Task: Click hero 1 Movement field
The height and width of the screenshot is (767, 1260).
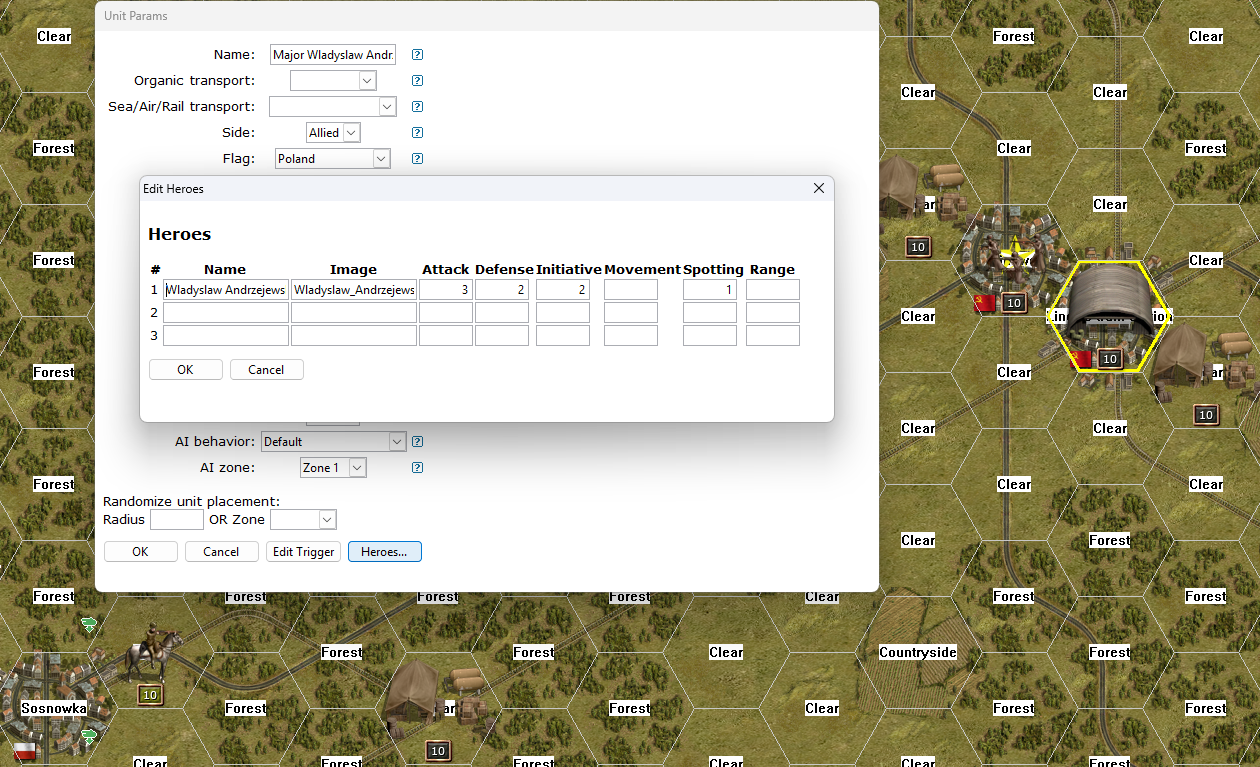Action: (x=631, y=290)
